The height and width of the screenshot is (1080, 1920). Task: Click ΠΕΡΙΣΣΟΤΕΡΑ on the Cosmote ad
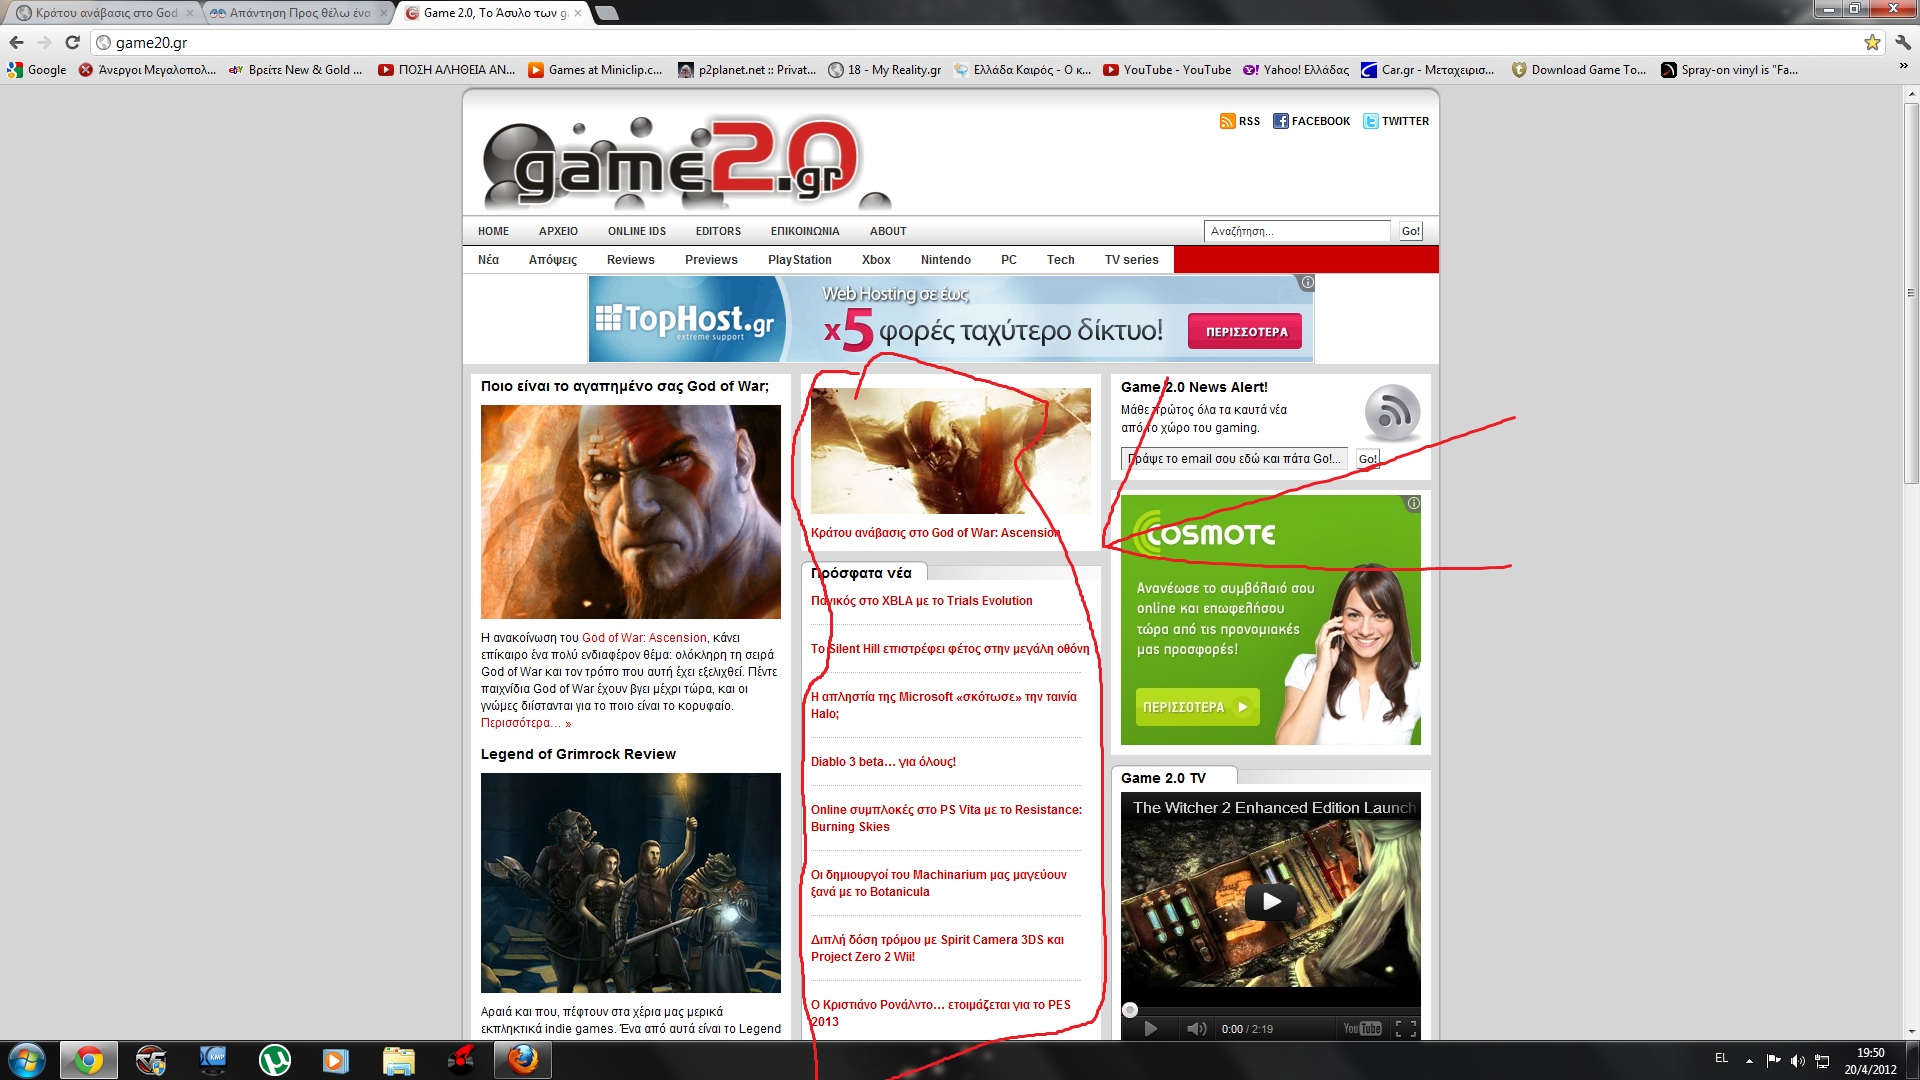1196,707
